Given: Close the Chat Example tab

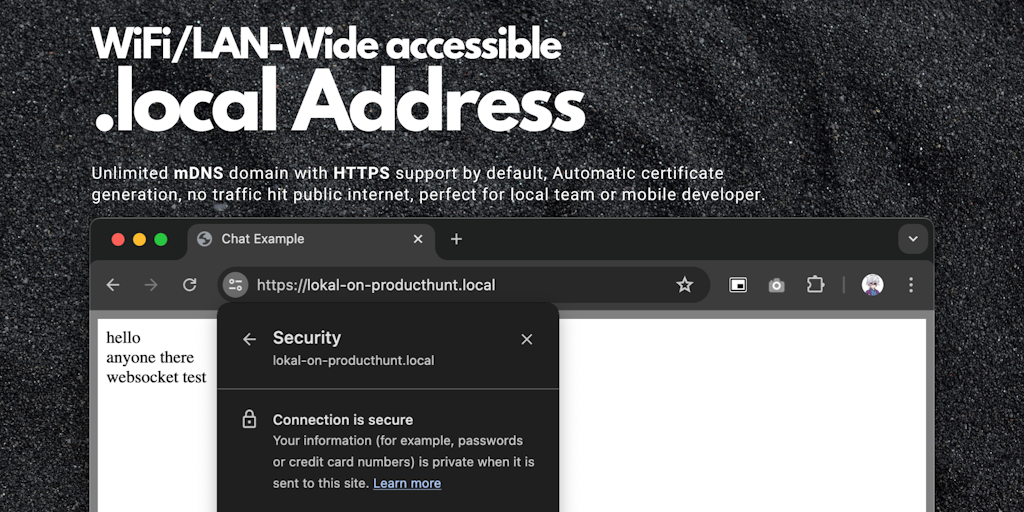Looking at the screenshot, I should 419,239.
